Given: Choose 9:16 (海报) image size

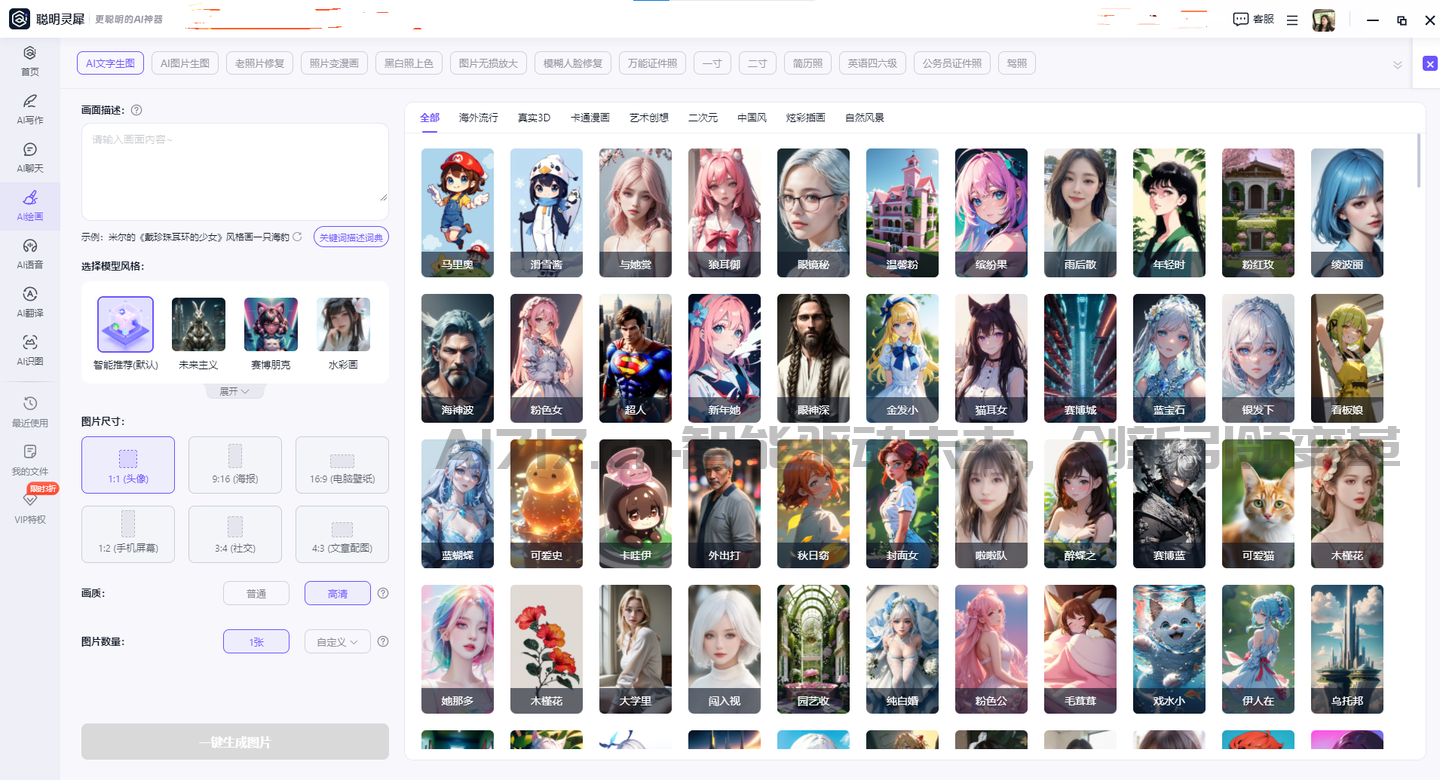Looking at the screenshot, I should [235, 465].
